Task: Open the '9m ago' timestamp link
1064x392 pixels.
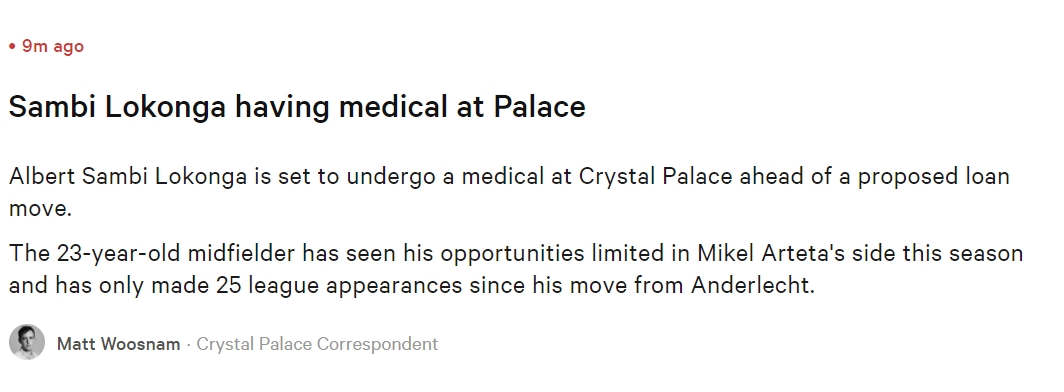Action: click(53, 46)
